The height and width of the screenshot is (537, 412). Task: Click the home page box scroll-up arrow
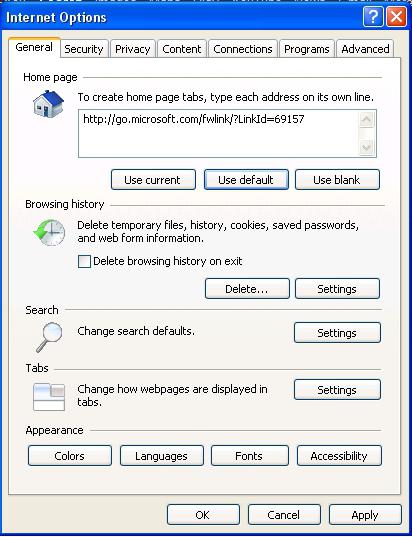367,120
